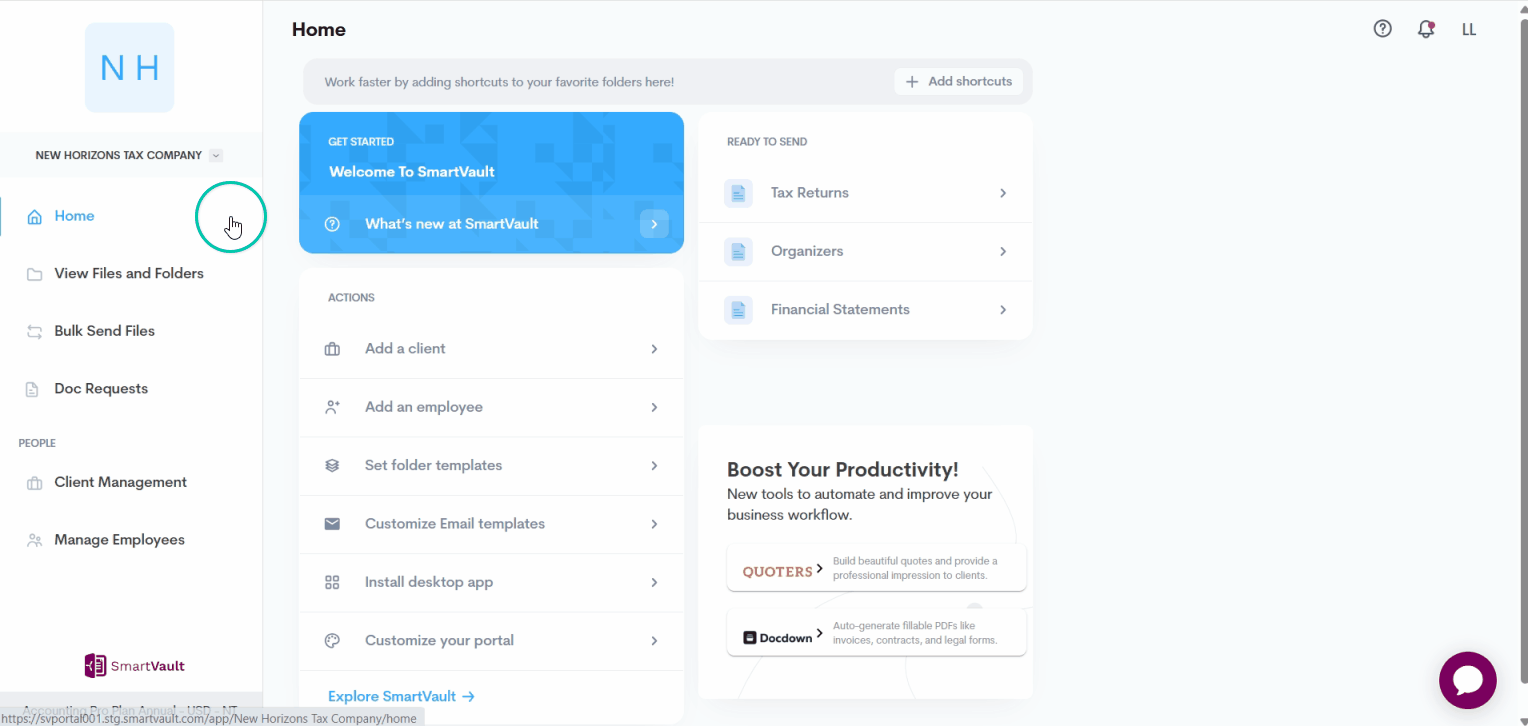Click the palette icon beside Customize your portal

332,640
